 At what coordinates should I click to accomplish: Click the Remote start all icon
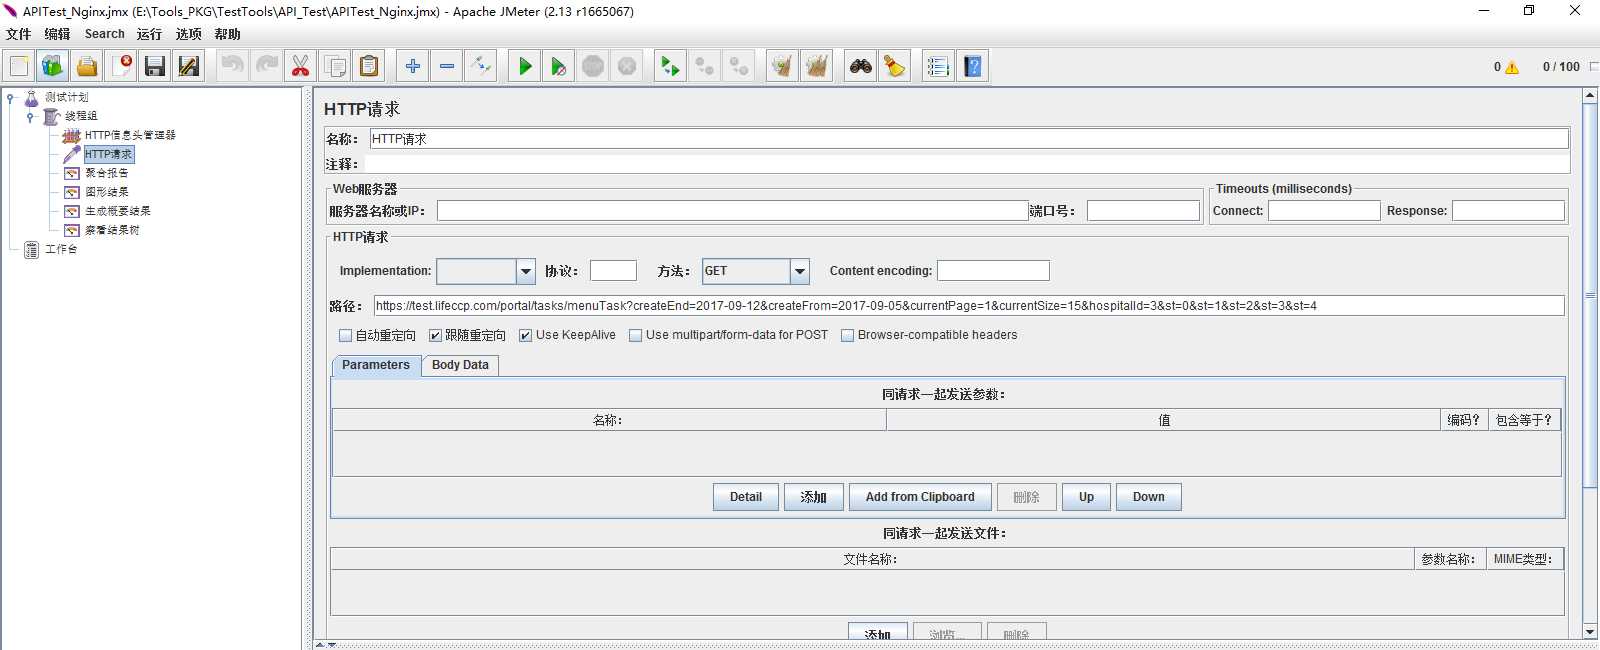670,66
